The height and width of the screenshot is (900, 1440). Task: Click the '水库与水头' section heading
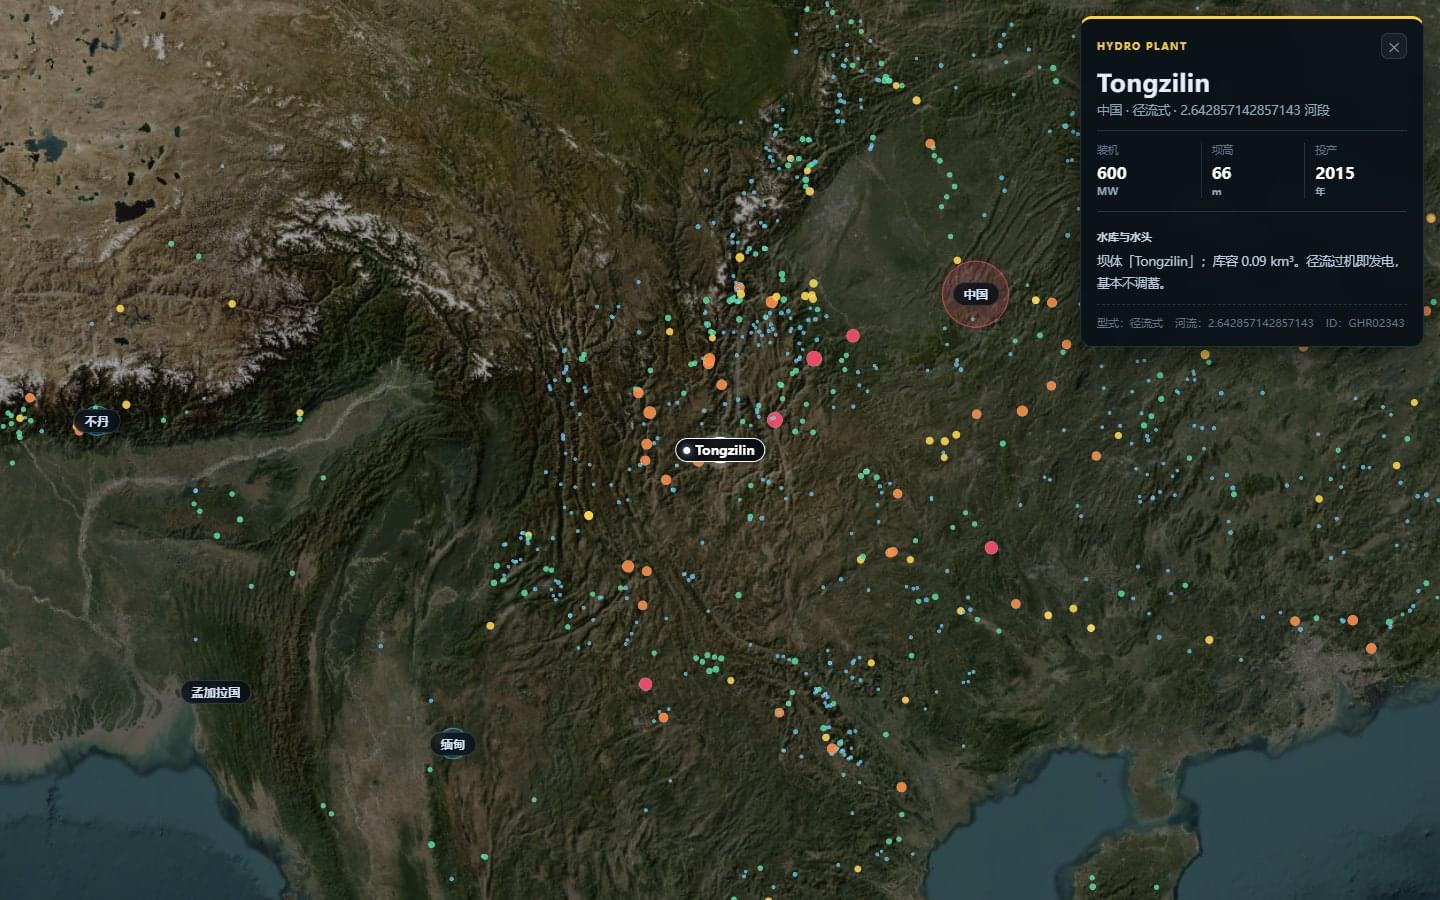(x=1124, y=237)
